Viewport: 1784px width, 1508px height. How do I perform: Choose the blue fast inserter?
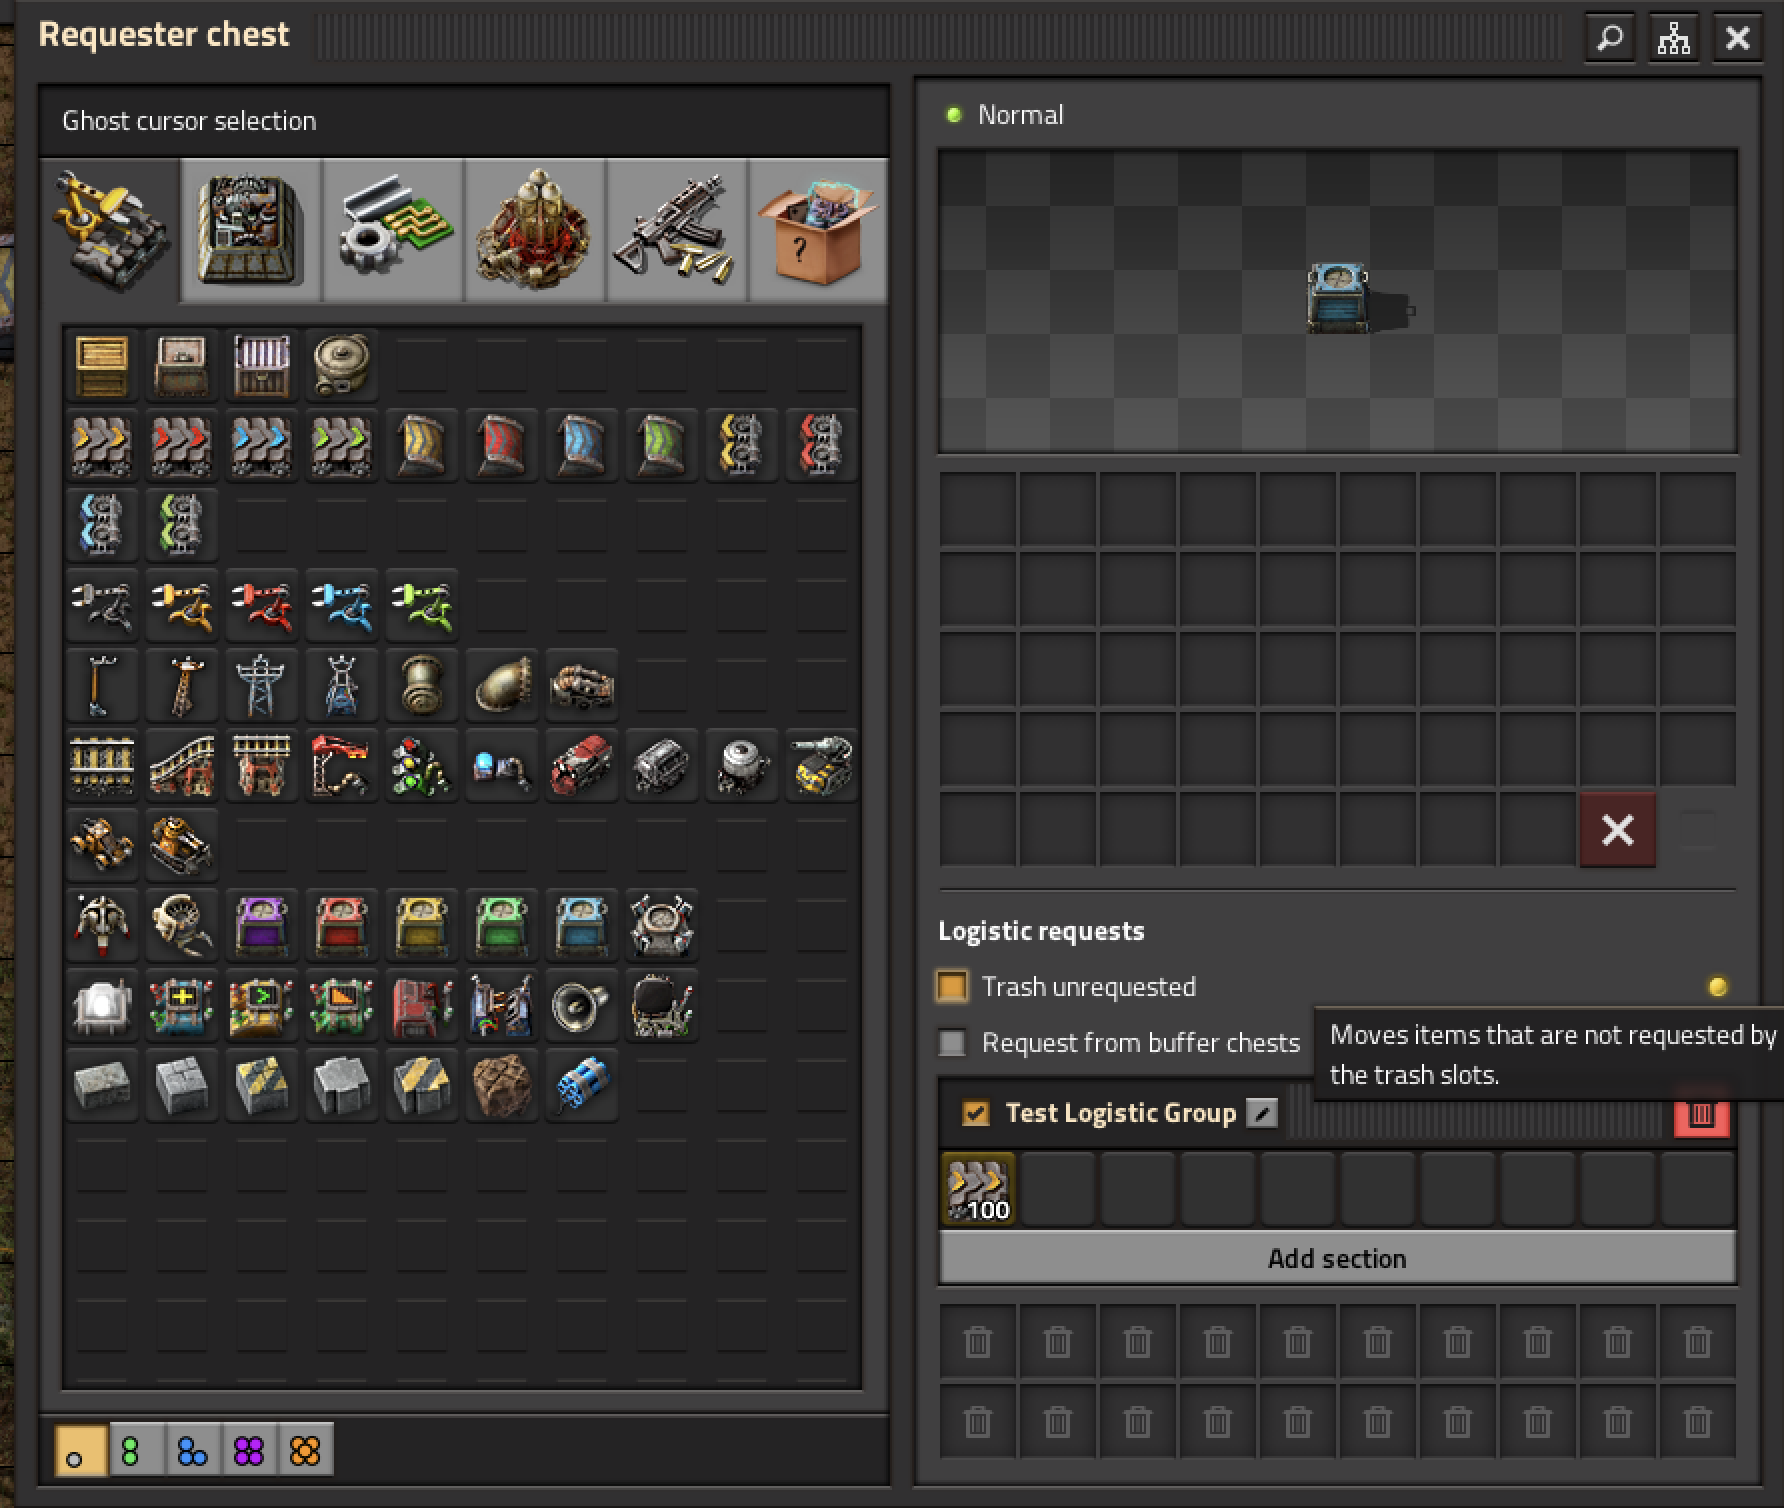pos(342,606)
